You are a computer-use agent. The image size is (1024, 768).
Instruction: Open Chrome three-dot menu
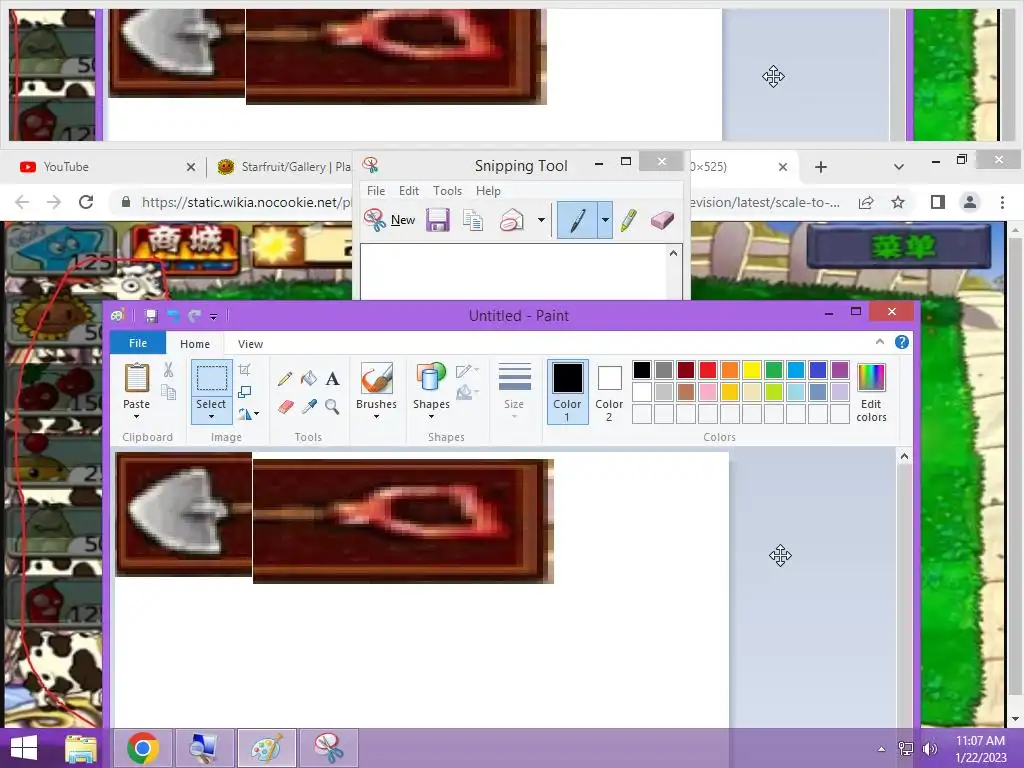[x=1002, y=202]
